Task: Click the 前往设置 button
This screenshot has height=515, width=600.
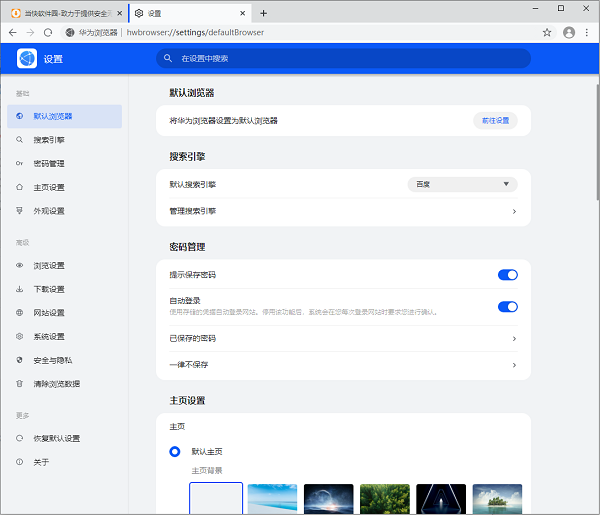Action: click(x=495, y=120)
